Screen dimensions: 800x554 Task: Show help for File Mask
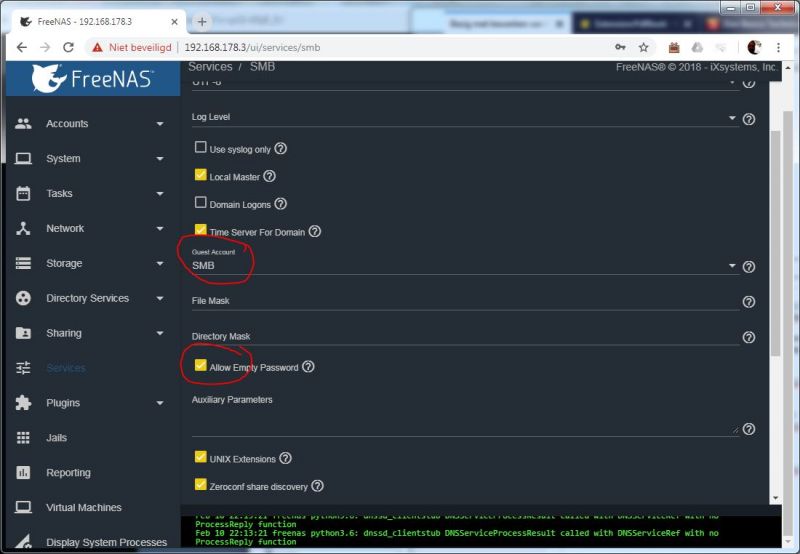(x=748, y=302)
